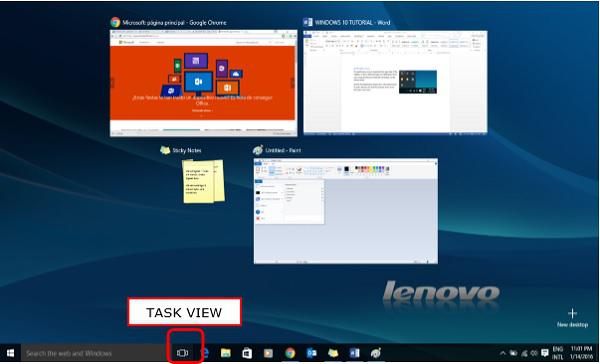Open Paint from the taskbar
The height and width of the screenshot is (364, 600).
point(376,353)
